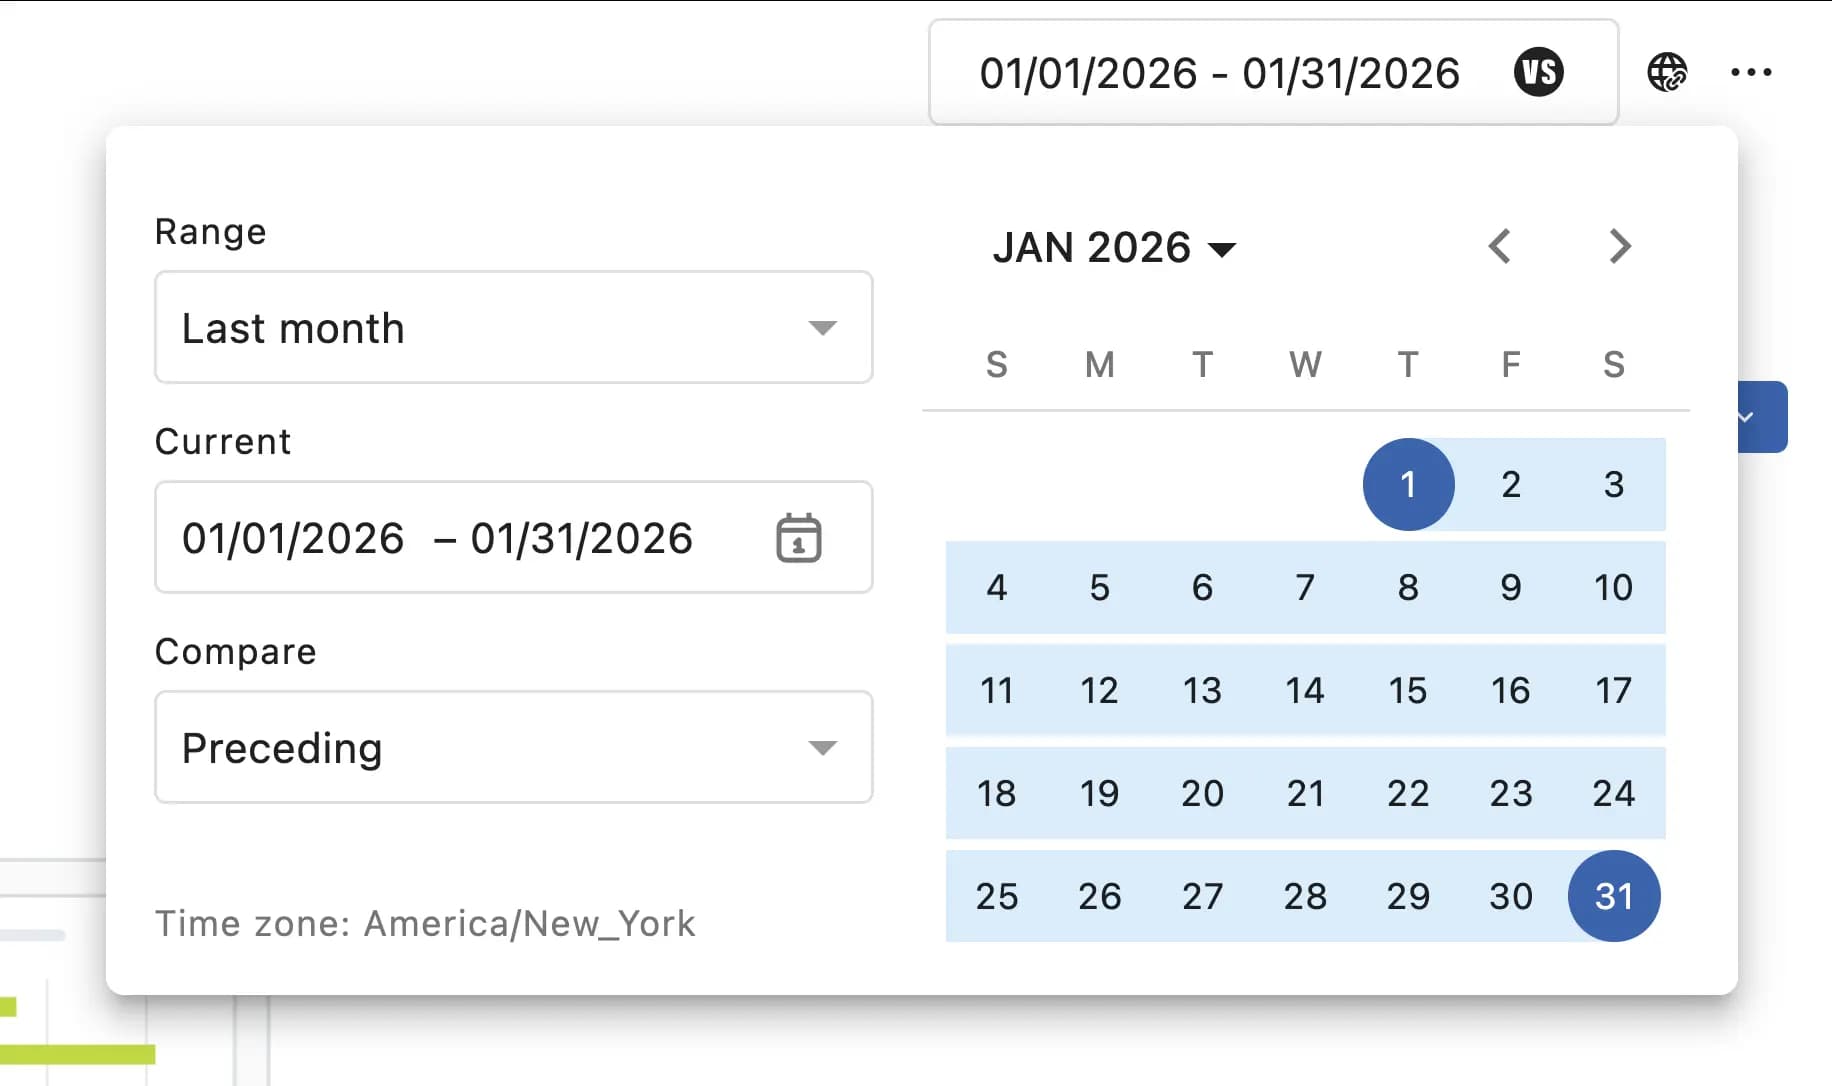Go to the next month arrow
The height and width of the screenshot is (1086, 1832).
point(1620,246)
